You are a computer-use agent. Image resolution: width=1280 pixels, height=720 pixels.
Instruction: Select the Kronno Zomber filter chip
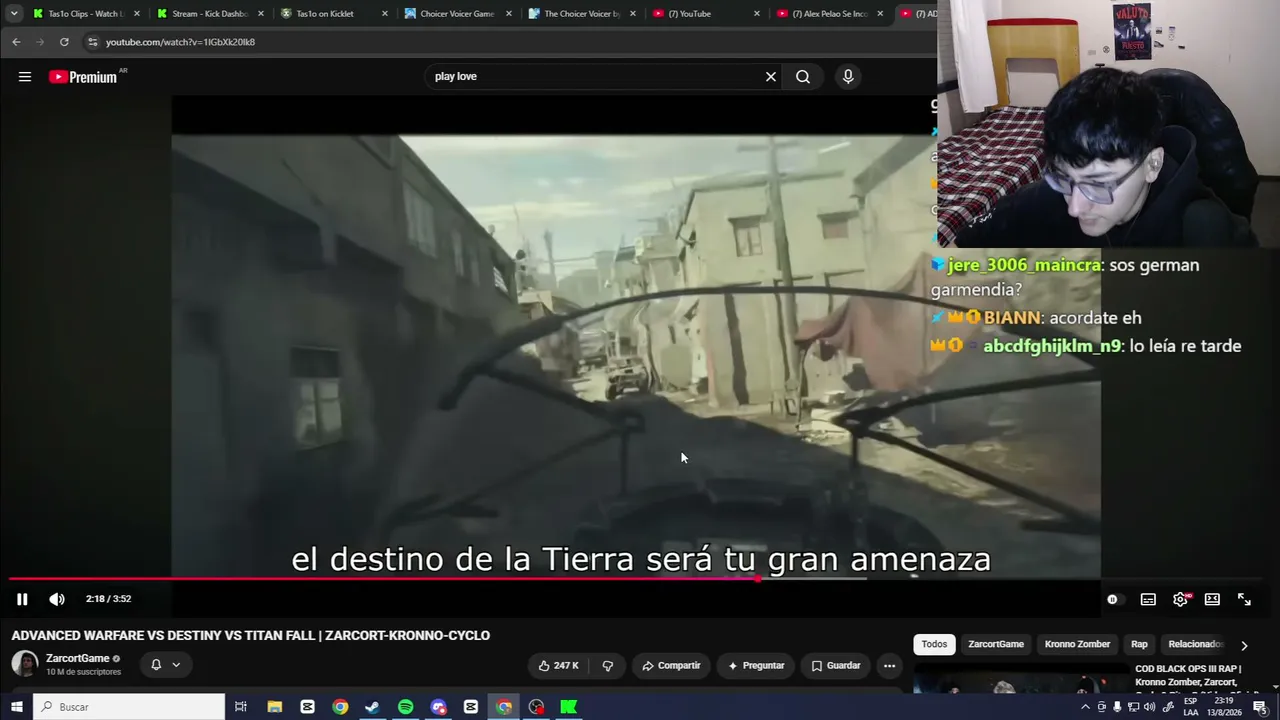pyautogui.click(x=1077, y=645)
